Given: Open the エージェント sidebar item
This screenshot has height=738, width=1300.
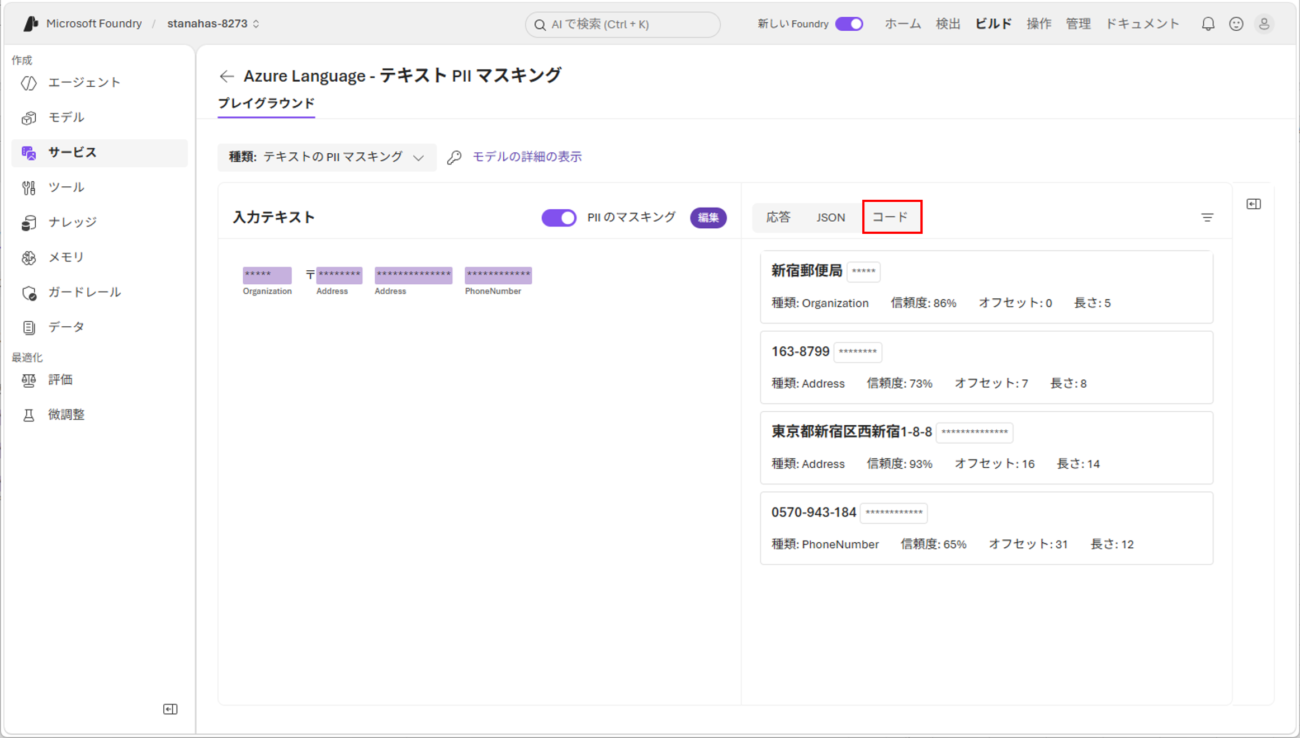Looking at the screenshot, I should click(99, 83).
